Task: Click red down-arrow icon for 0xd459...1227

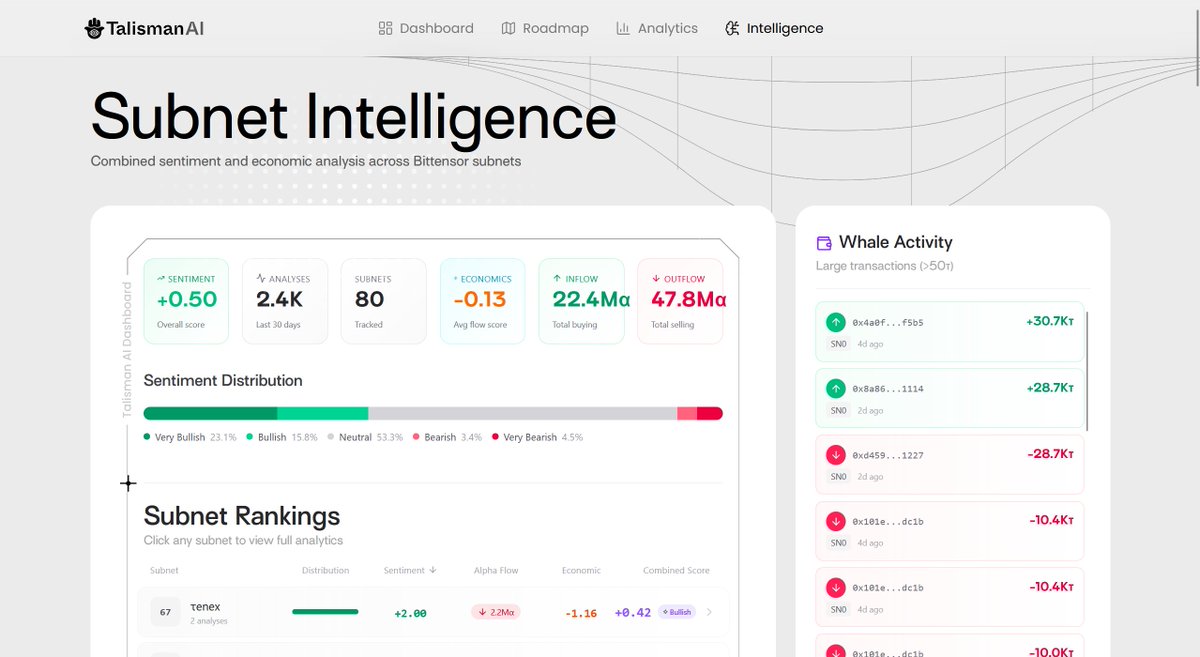Action: pyautogui.click(x=835, y=455)
